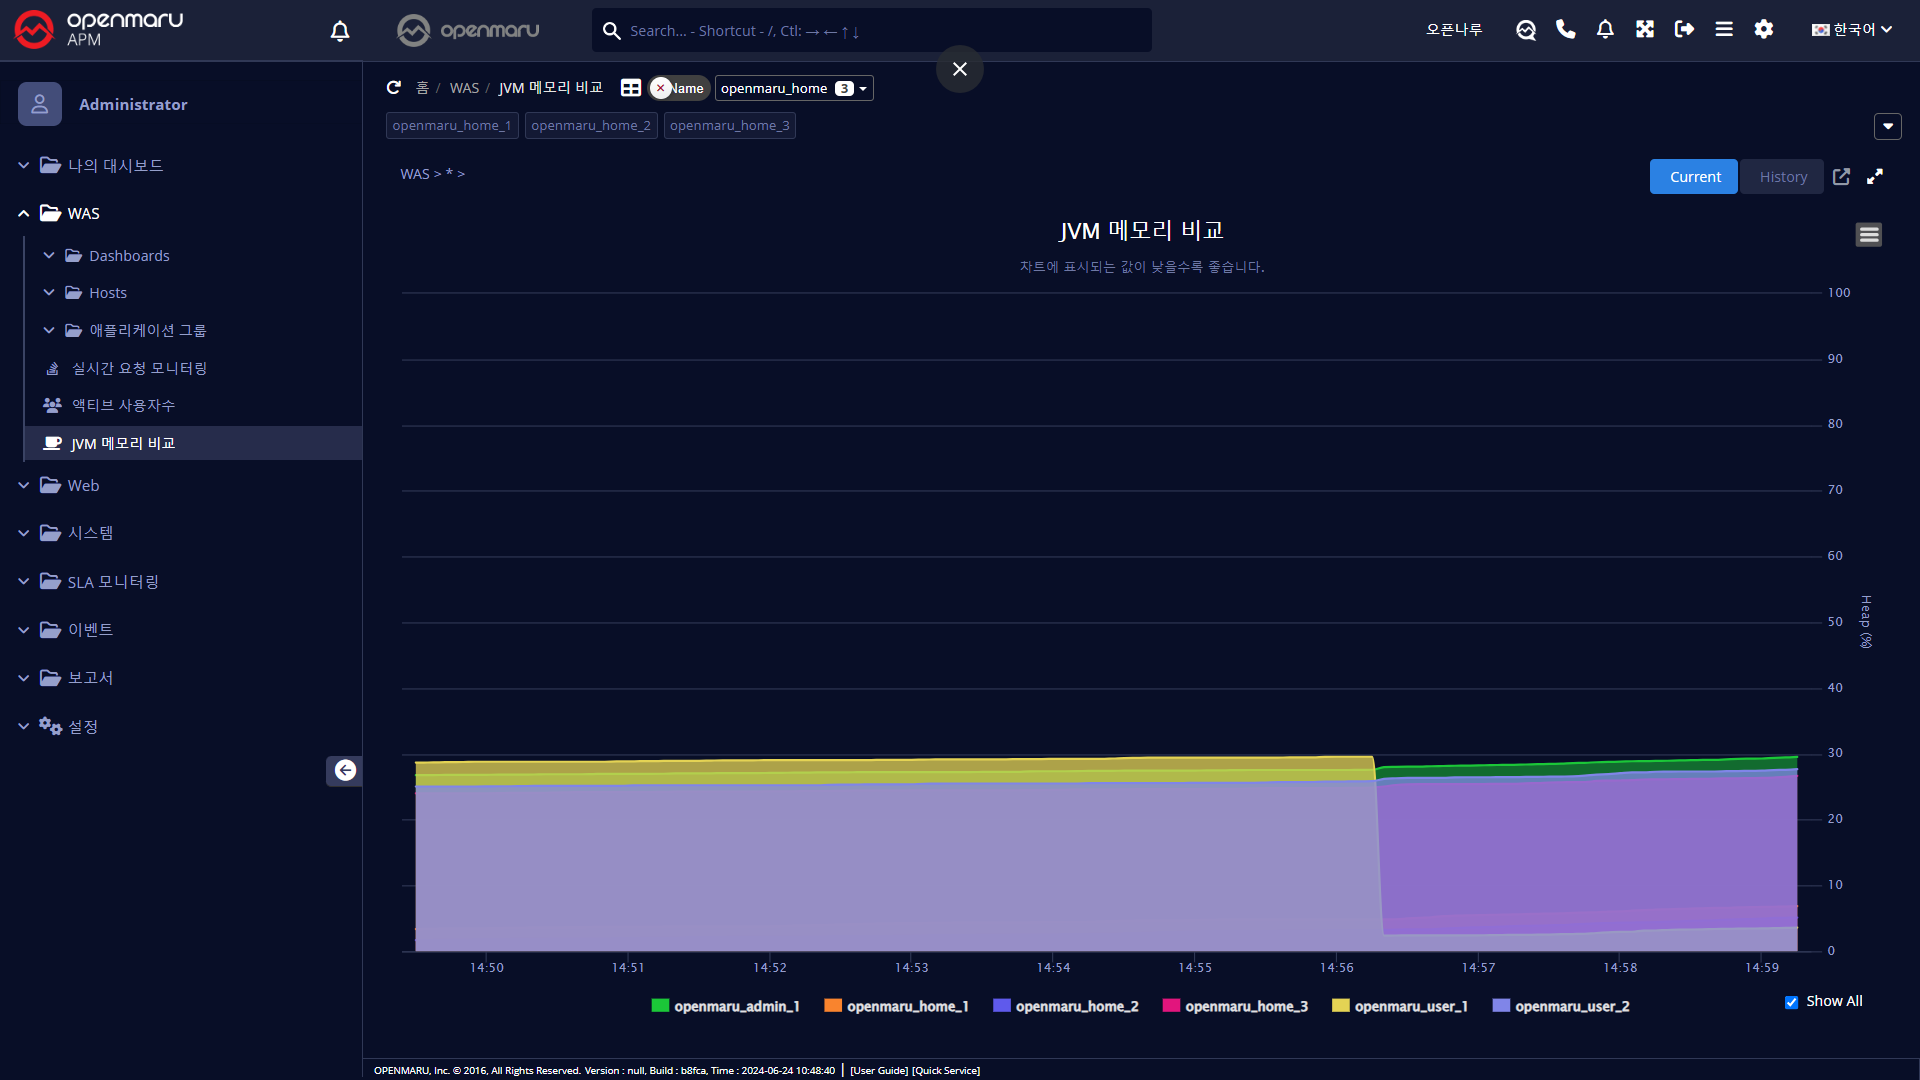Click the fullscreen expand arrows icon
This screenshot has width=1920, height=1080.
[1875, 177]
